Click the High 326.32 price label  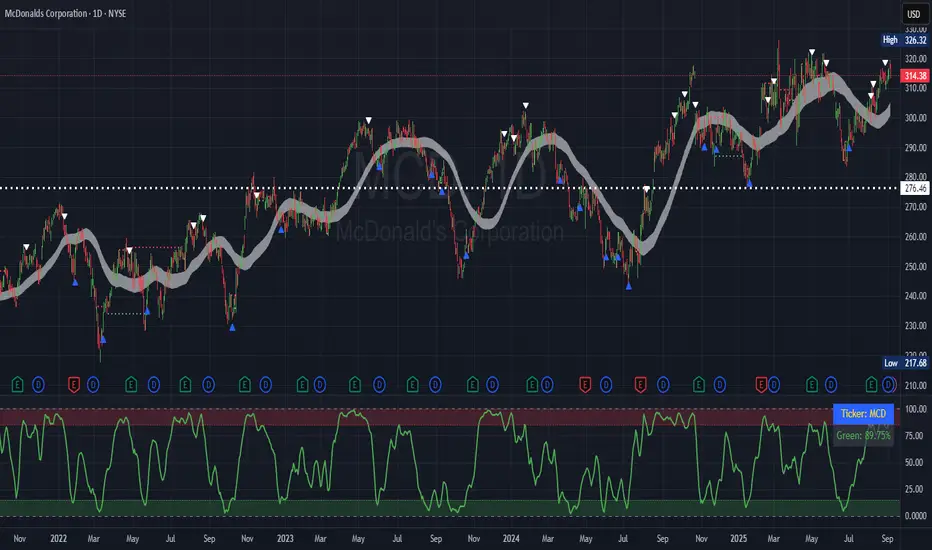[905, 40]
